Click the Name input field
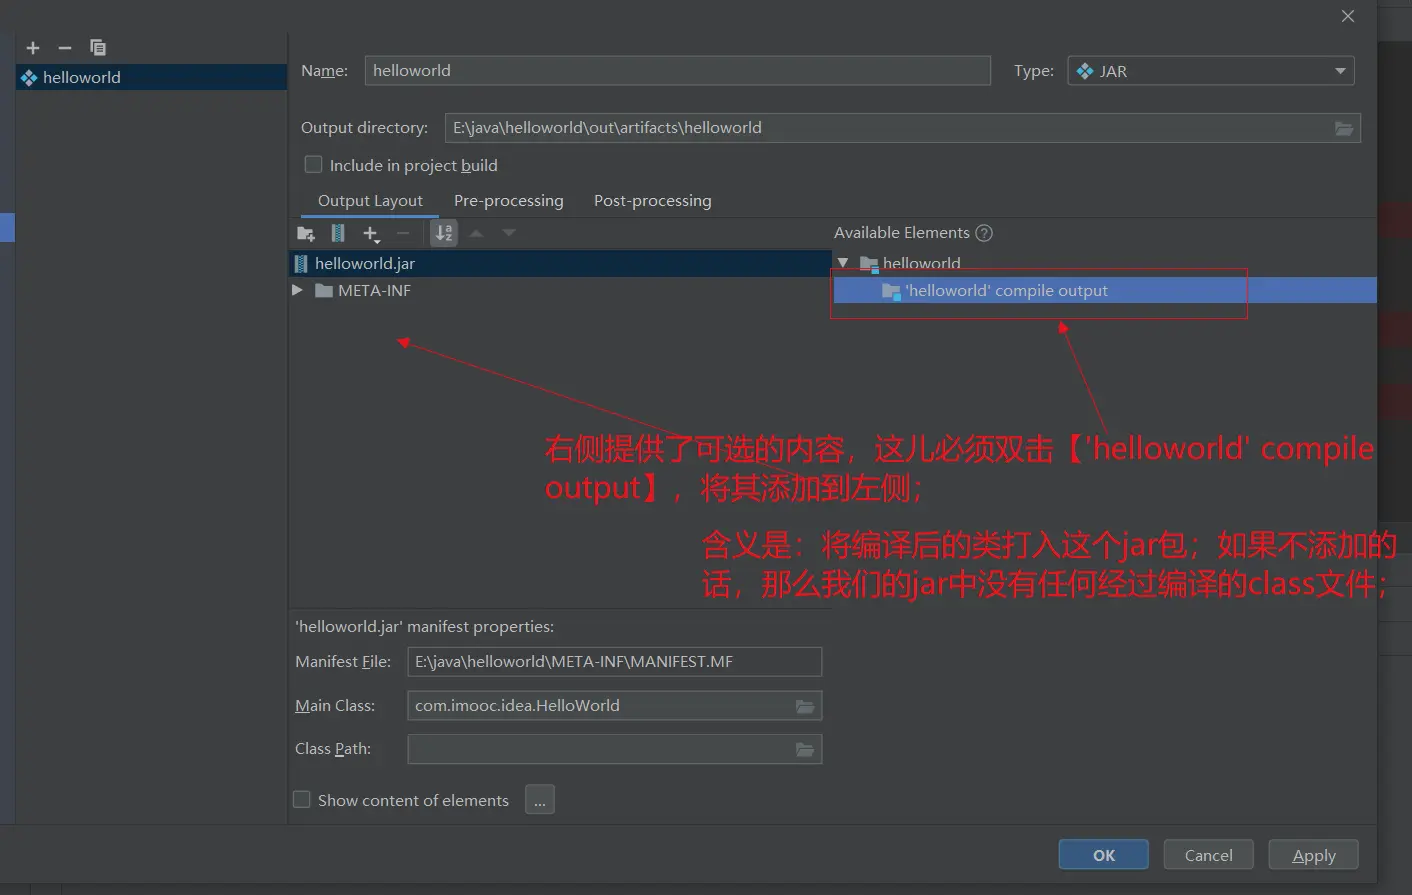 677,71
